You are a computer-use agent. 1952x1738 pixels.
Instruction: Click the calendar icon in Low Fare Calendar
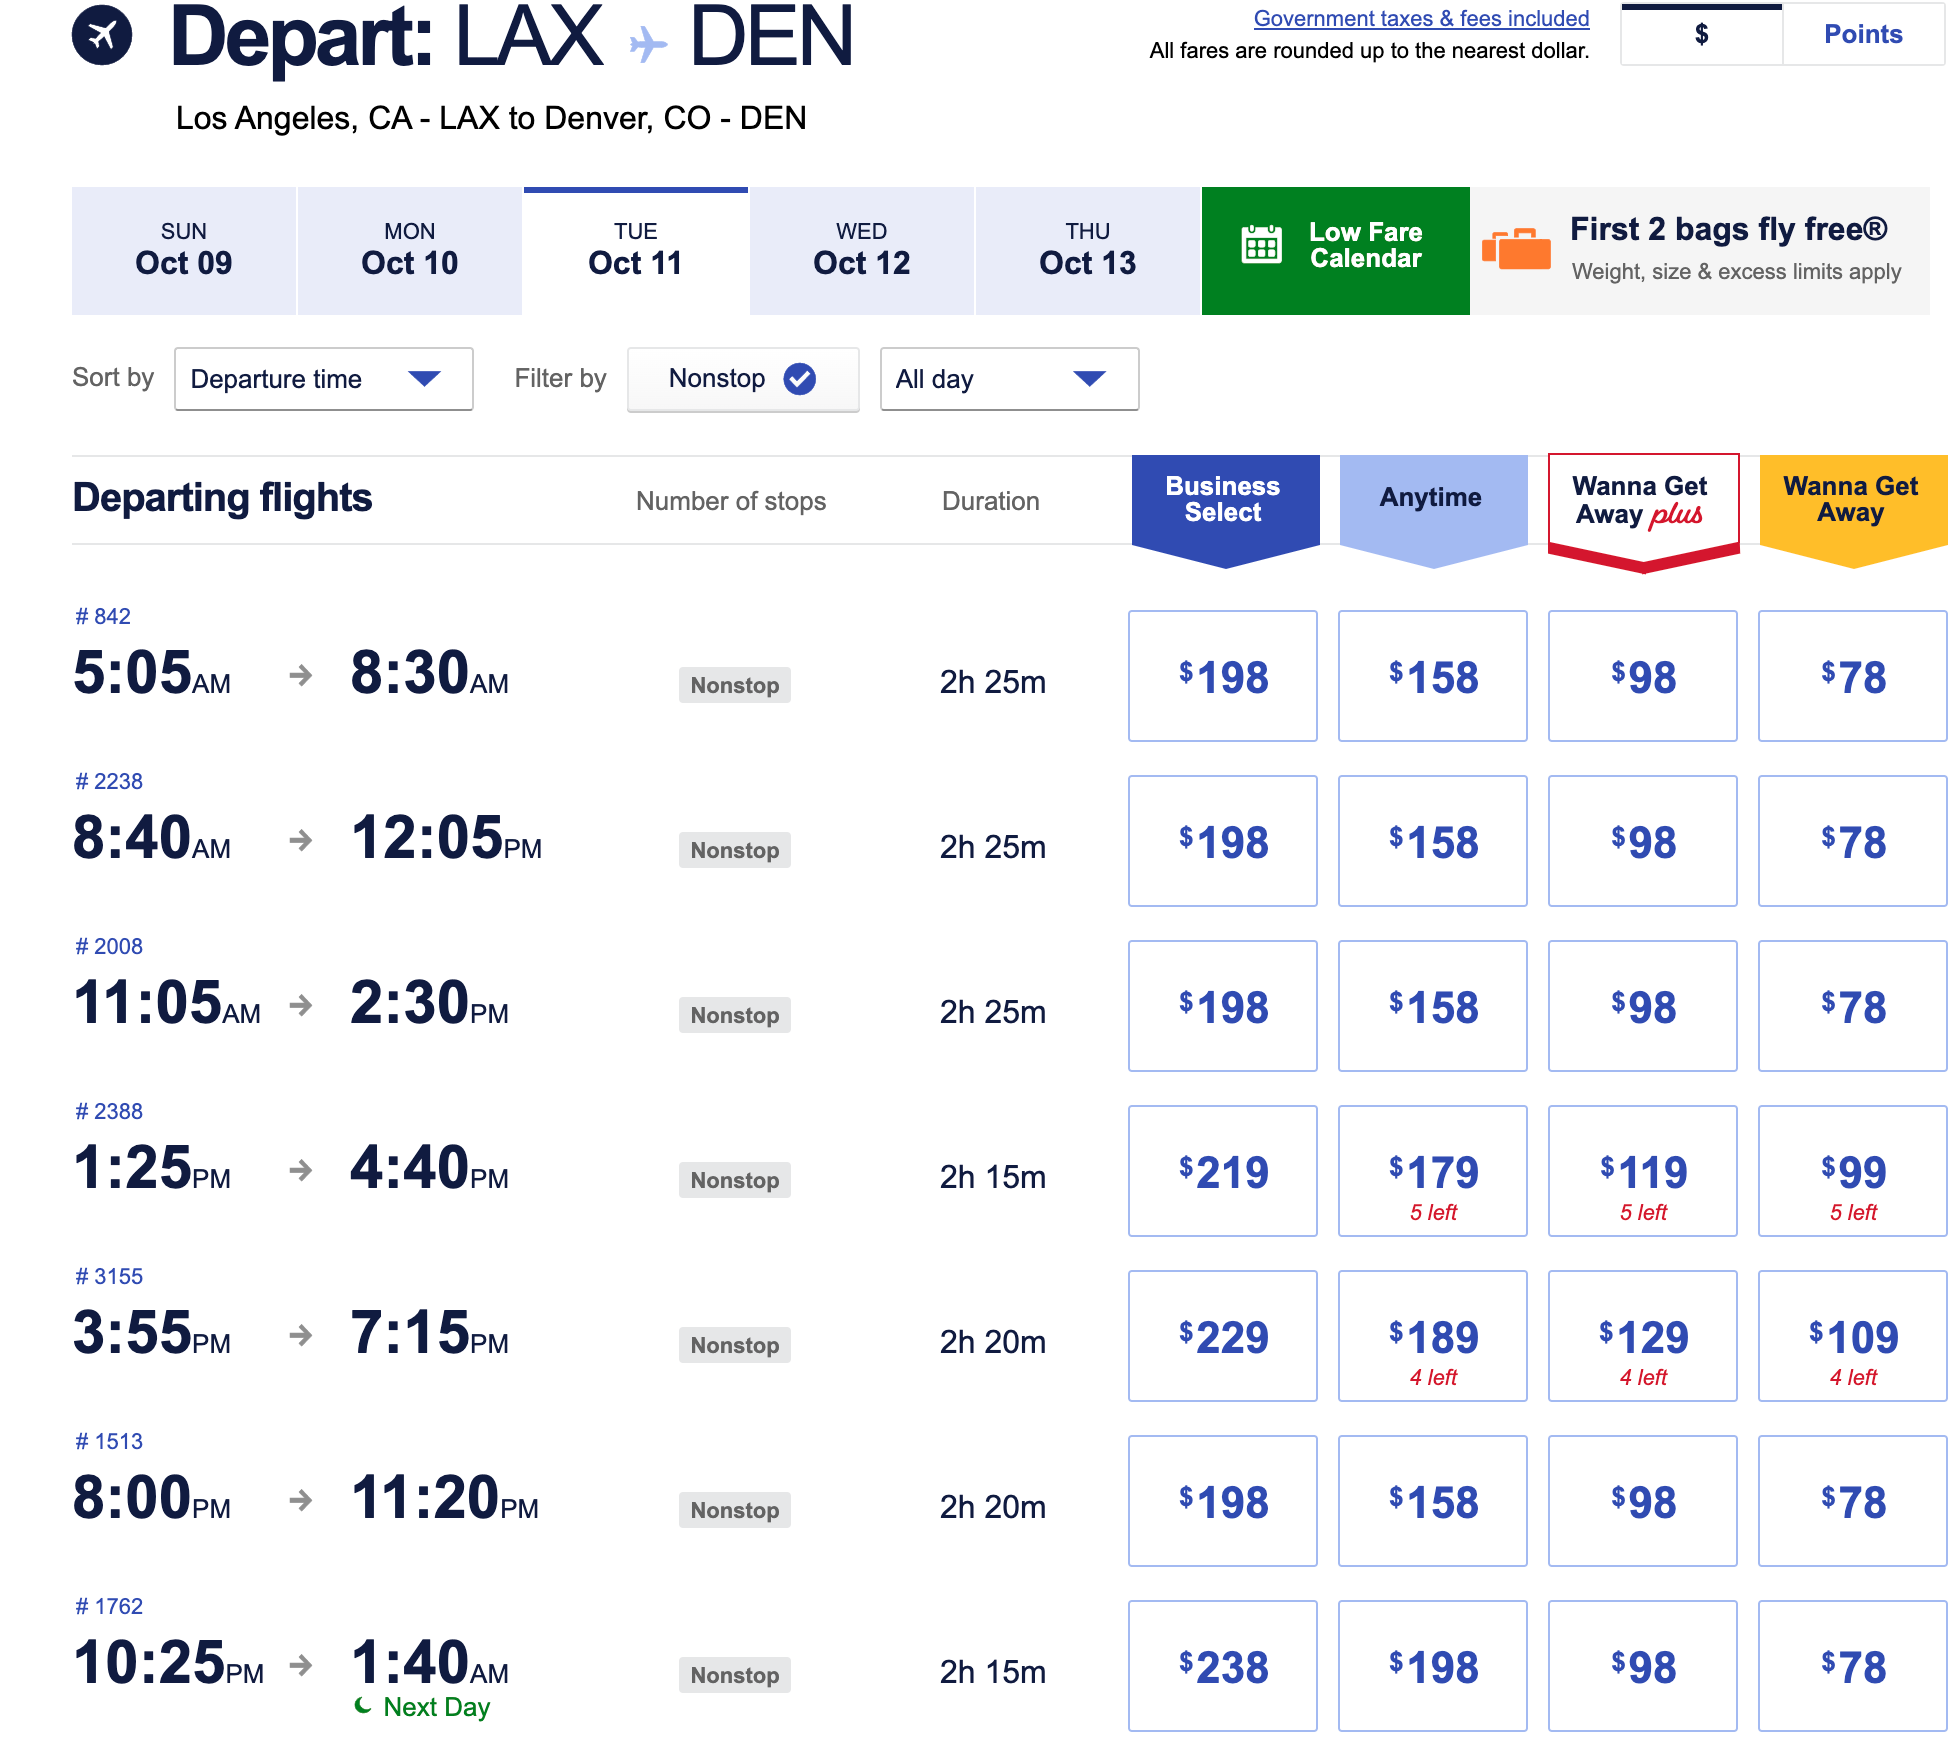(1261, 244)
